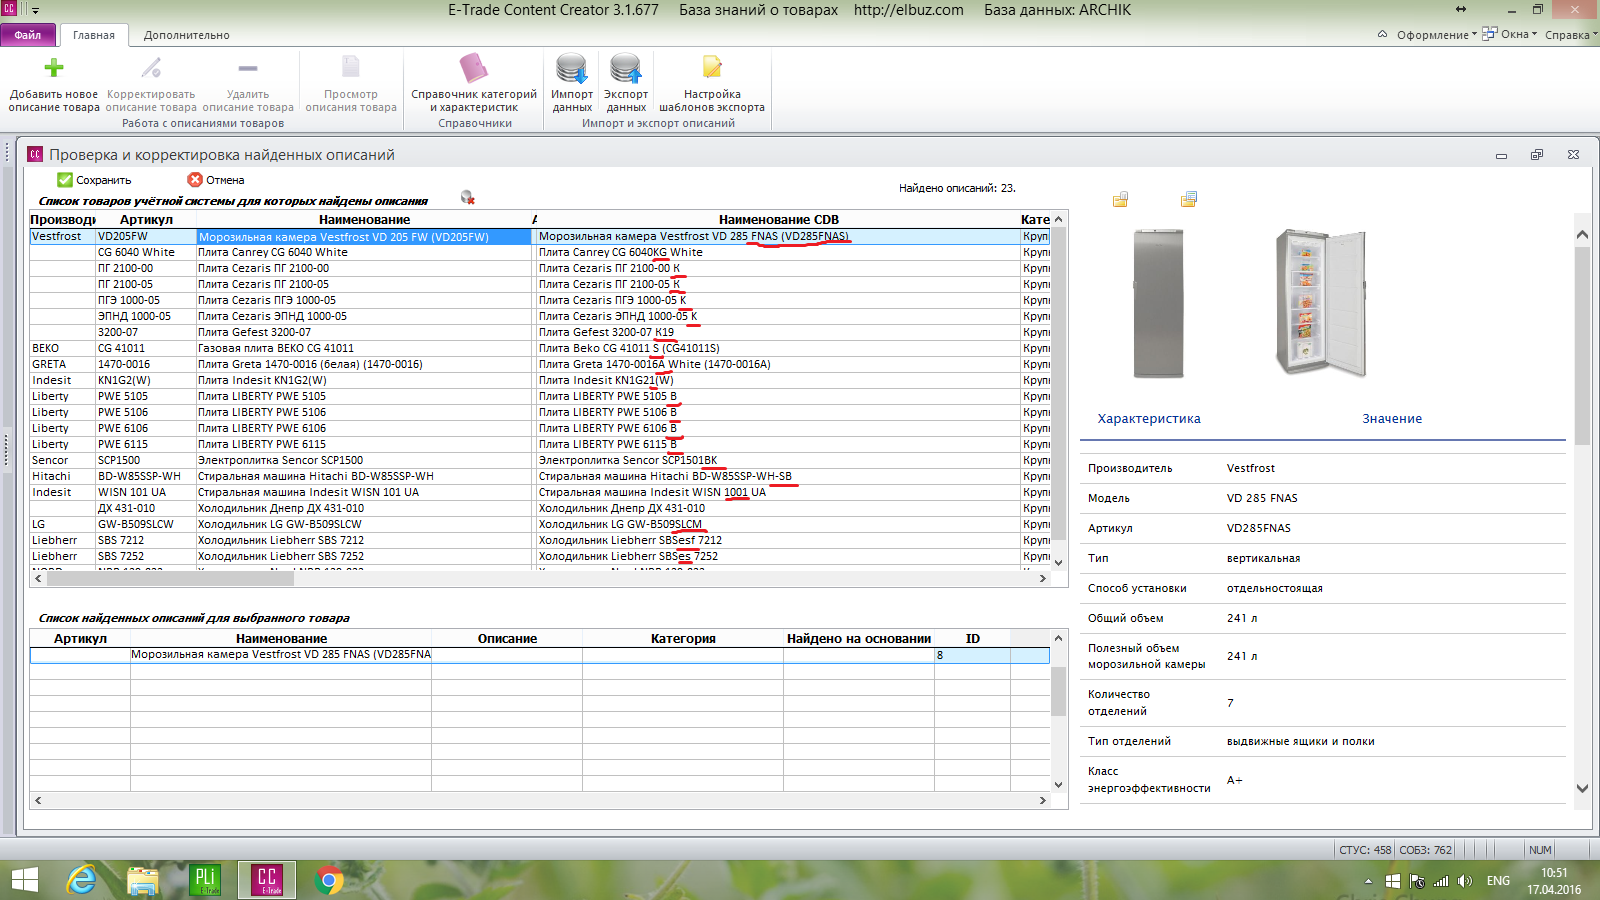This screenshot has width=1600, height=900.
Task: Click the green Сохранить checkmark icon
Action: pos(65,180)
